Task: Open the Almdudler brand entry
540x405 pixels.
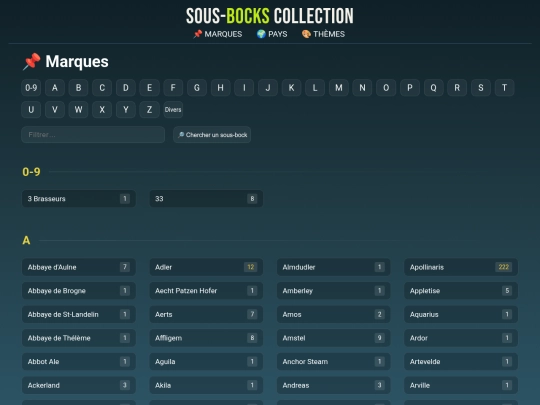Action: 334,267
